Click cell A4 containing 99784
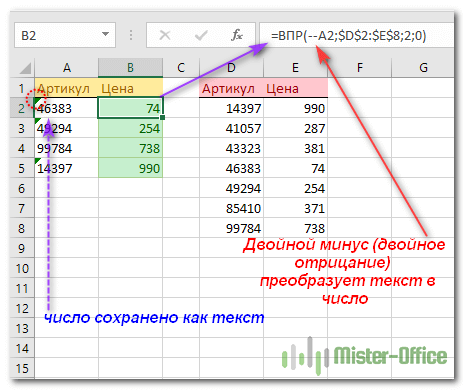Screen dimensions: 465x390 coord(66,148)
